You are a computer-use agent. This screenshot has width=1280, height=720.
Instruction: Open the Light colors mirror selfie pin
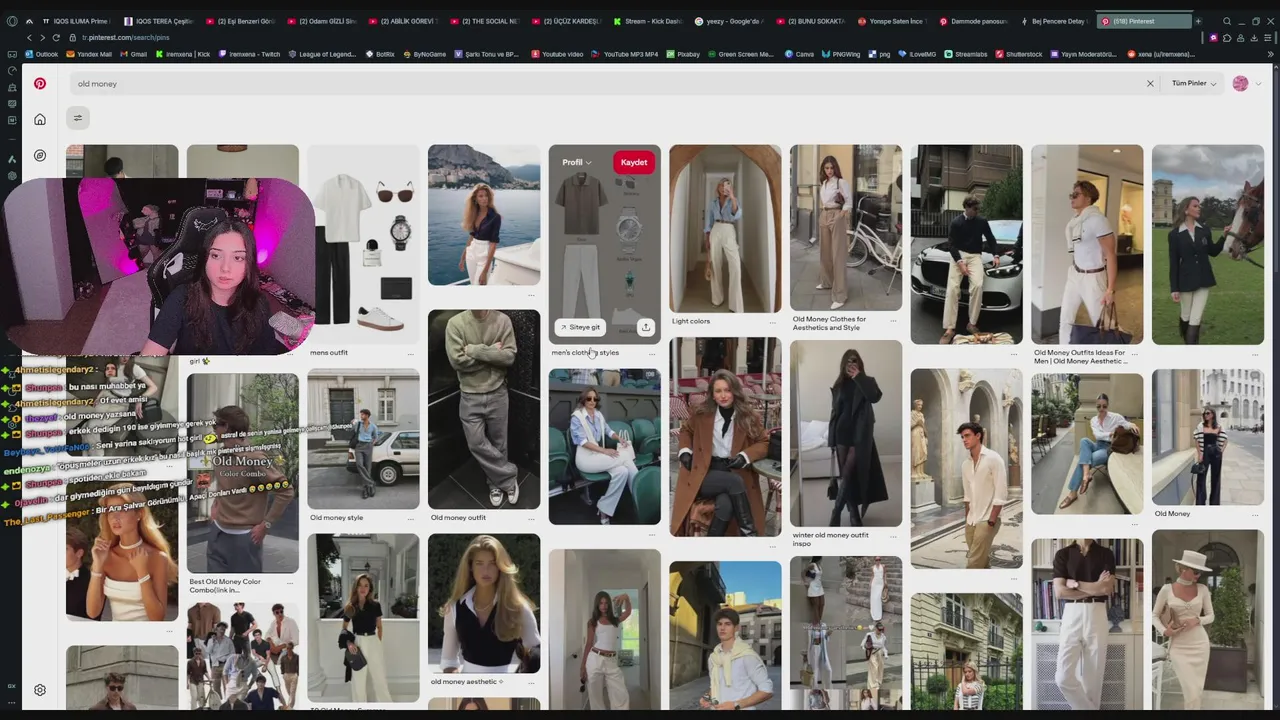725,229
